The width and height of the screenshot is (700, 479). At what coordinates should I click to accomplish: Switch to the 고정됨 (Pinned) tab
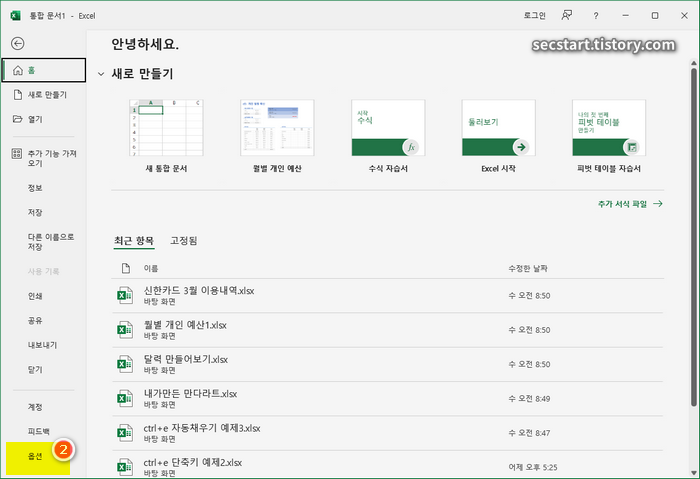183,241
